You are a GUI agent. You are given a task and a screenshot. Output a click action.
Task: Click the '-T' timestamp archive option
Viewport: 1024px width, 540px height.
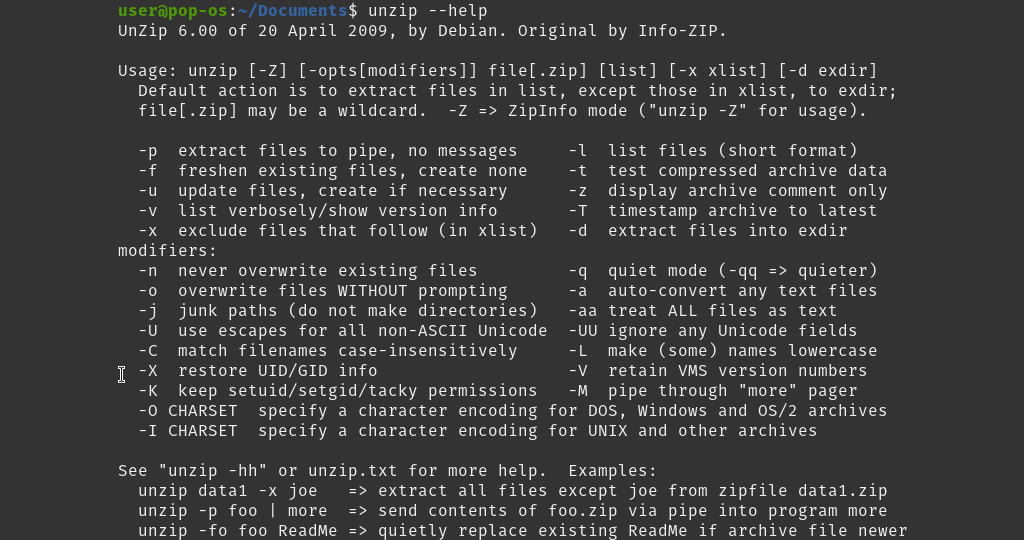click(723, 211)
